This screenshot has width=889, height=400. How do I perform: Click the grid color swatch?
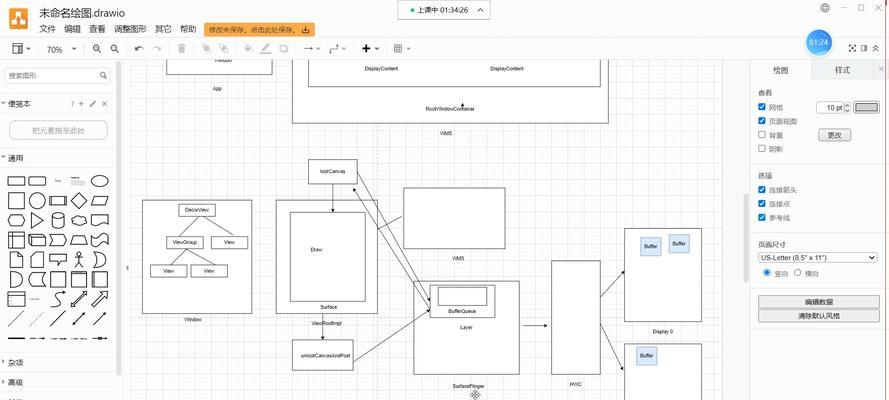click(x=867, y=107)
